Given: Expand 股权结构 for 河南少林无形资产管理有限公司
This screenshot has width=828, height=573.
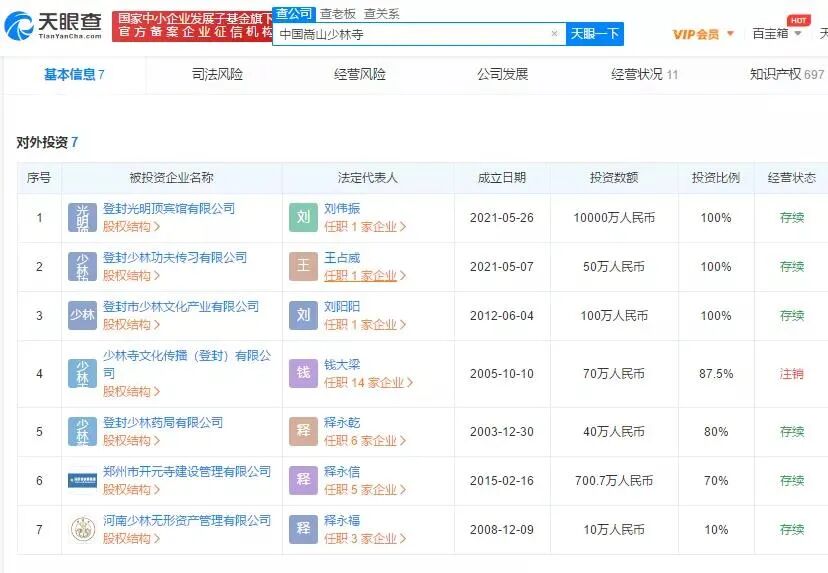Looking at the screenshot, I should click(x=131, y=539).
